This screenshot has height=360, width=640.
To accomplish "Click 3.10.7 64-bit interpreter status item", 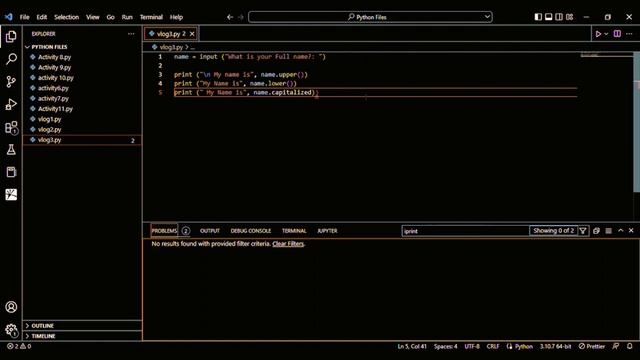I will [556, 346].
